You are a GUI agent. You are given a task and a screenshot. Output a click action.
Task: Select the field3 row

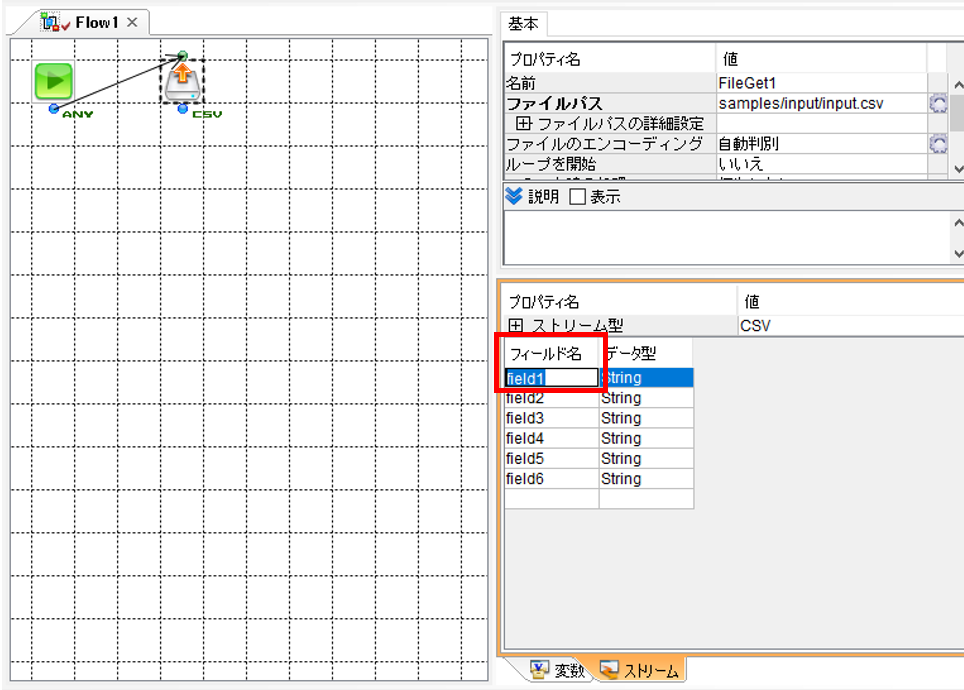coord(599,418)
